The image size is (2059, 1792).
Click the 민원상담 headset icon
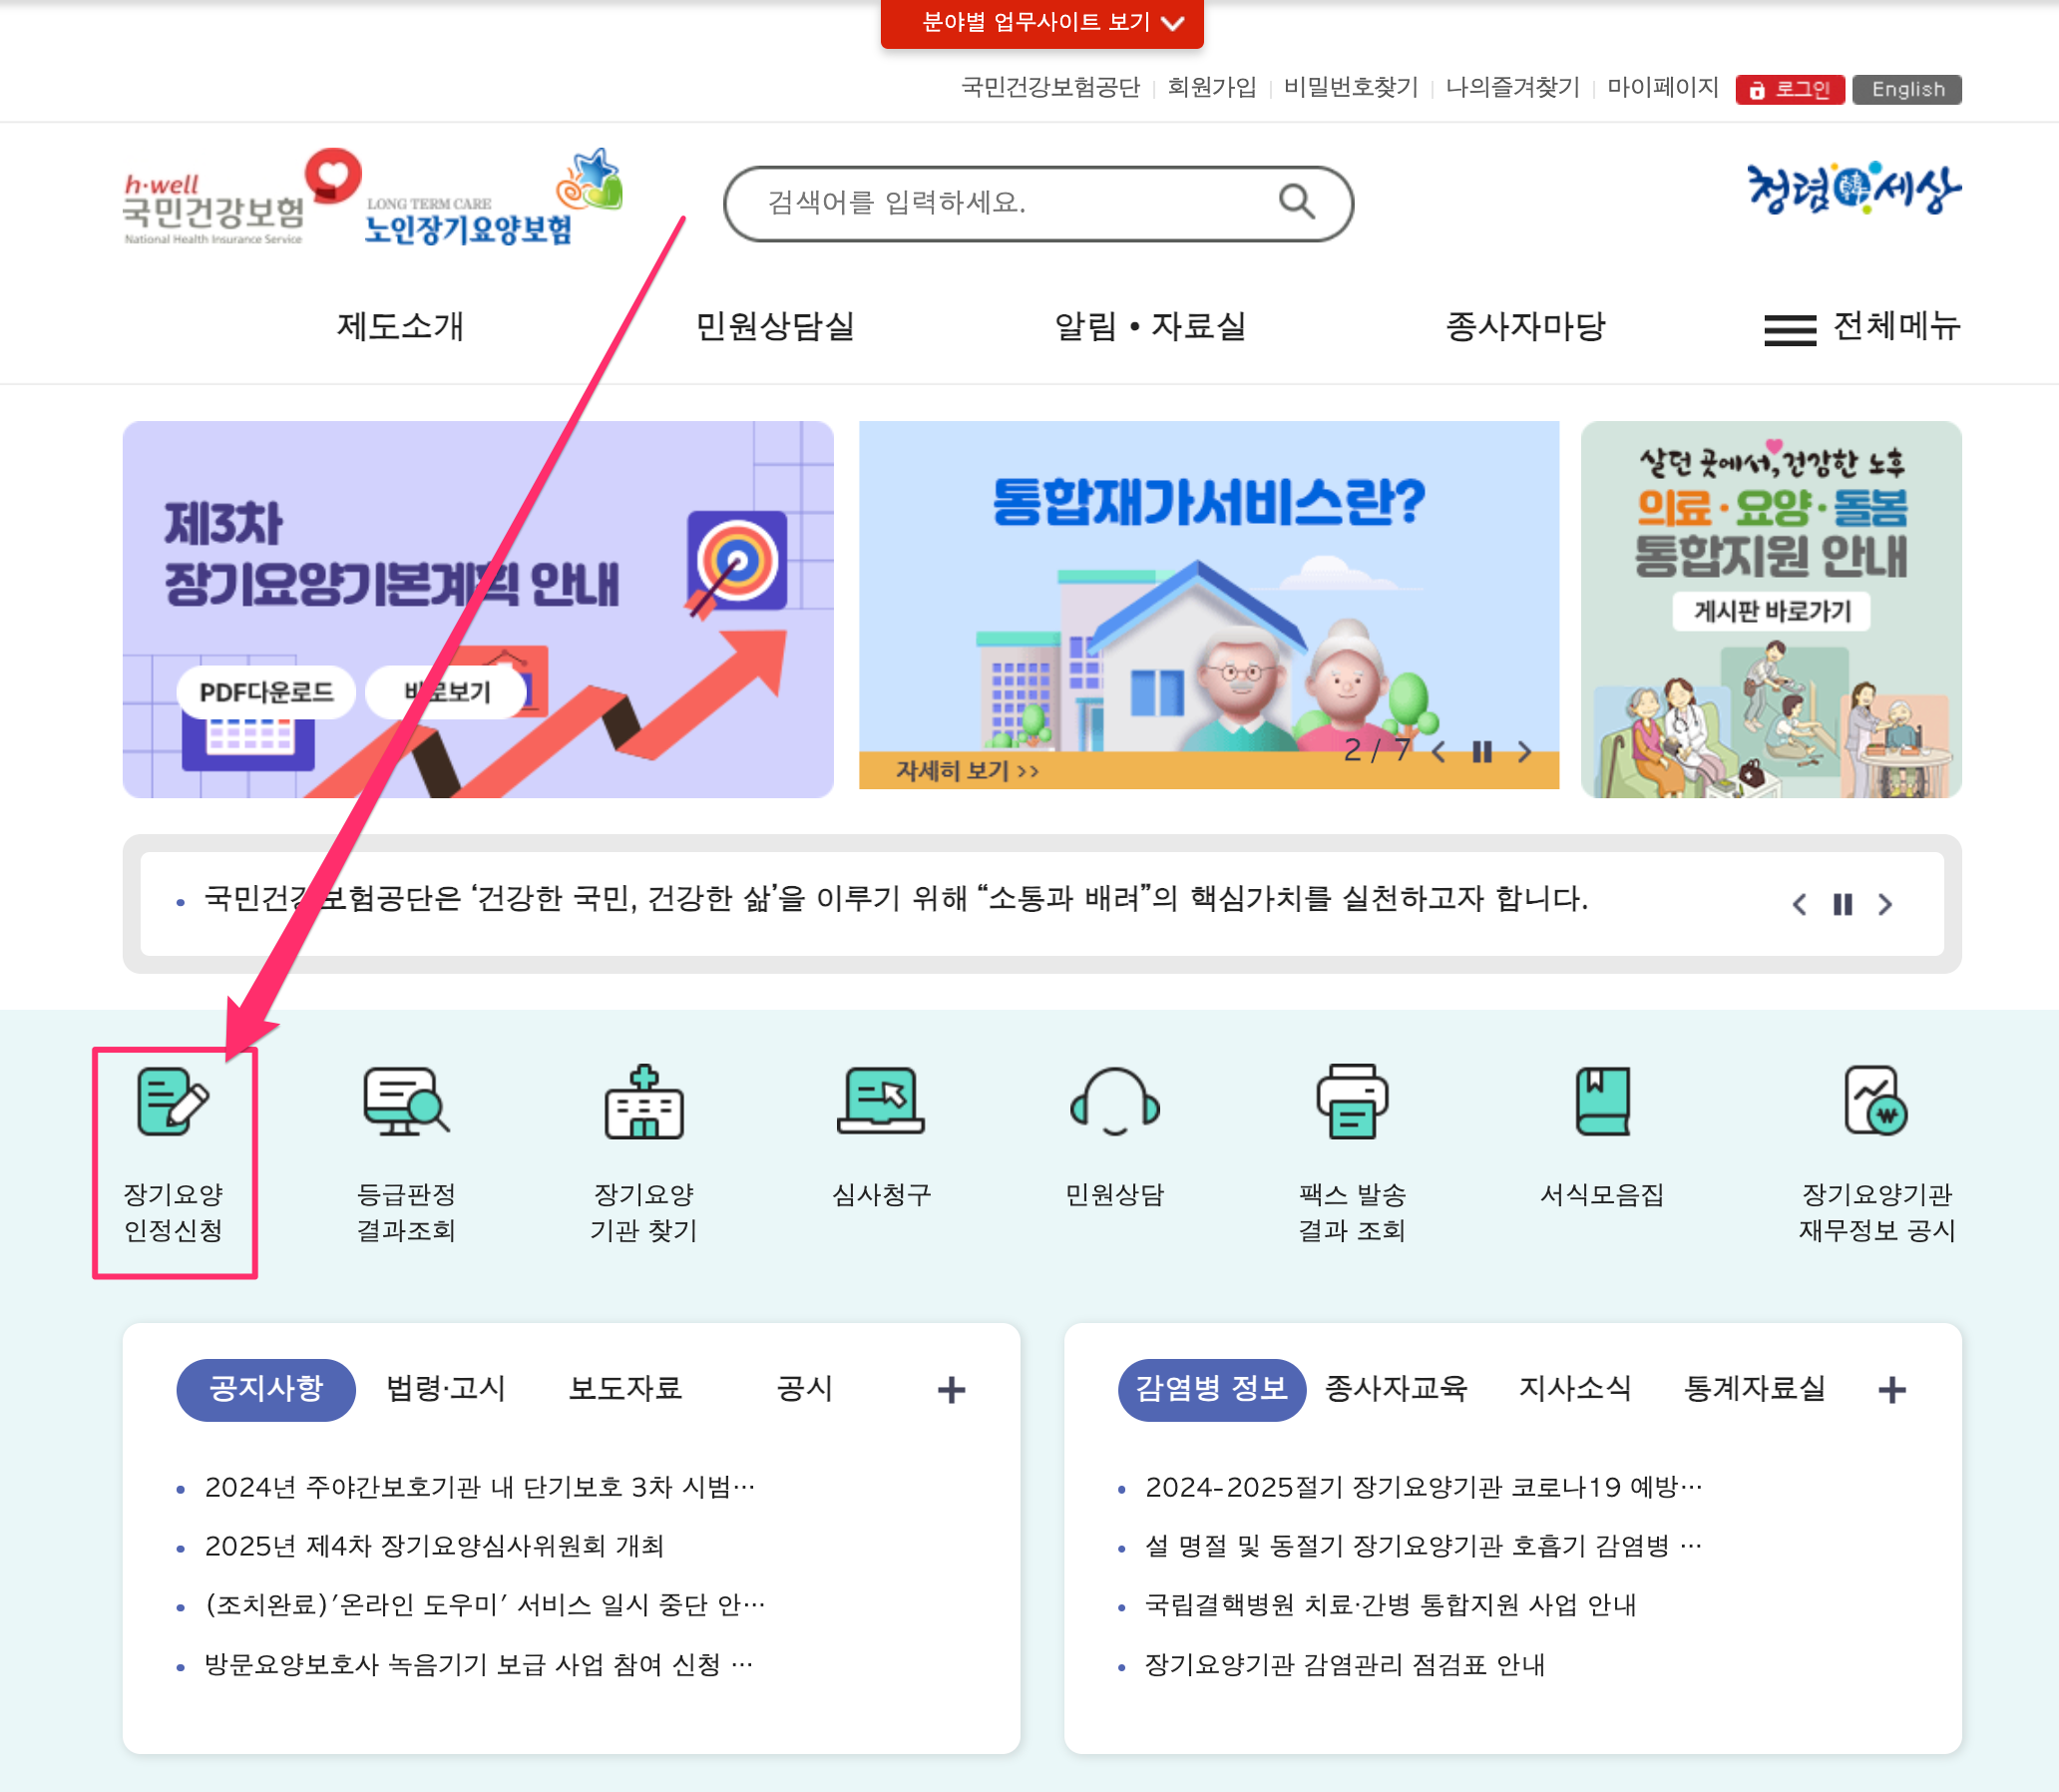1115,1101
